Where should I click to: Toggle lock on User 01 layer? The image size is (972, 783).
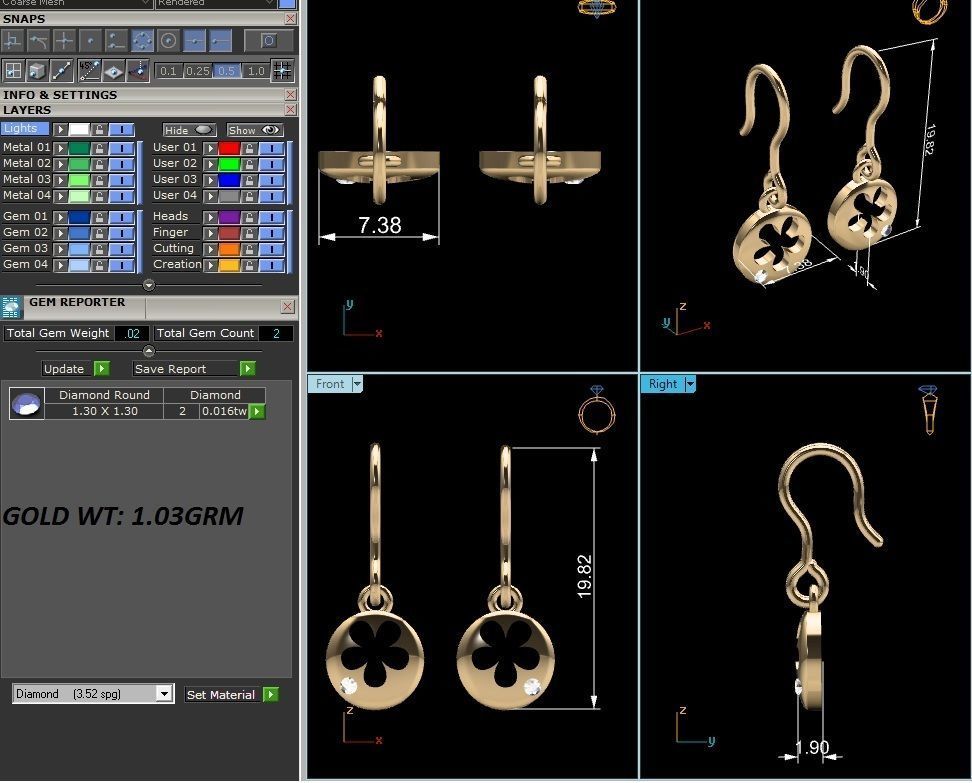(249, 148)
